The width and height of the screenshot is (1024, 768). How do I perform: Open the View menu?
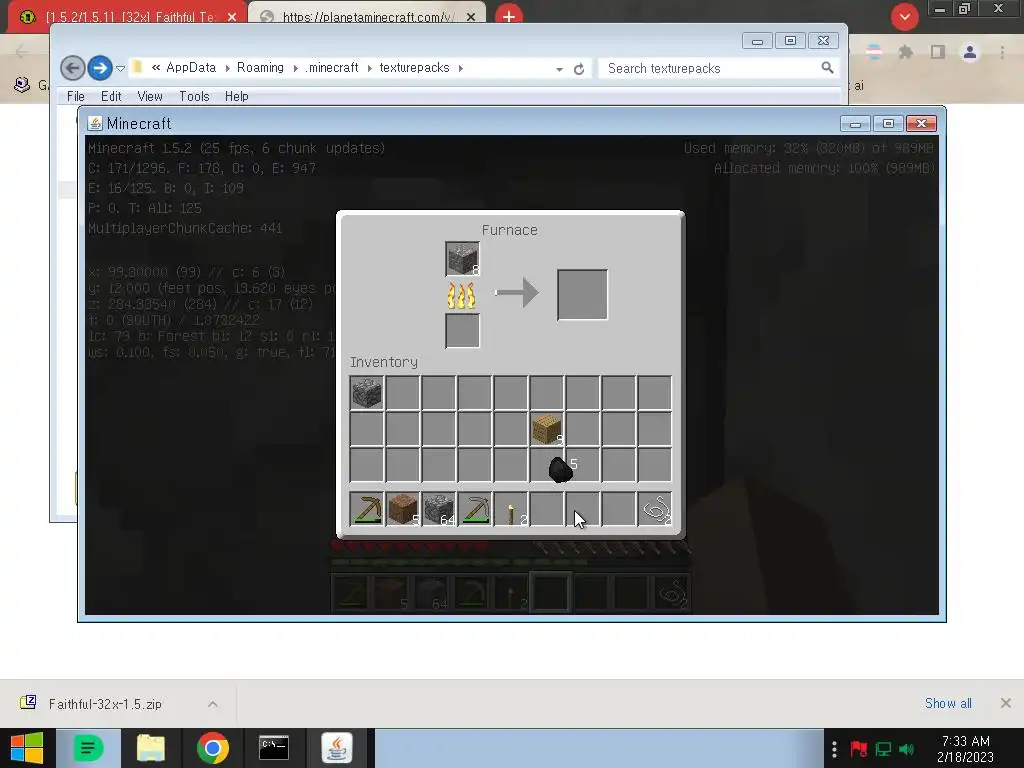150,97
